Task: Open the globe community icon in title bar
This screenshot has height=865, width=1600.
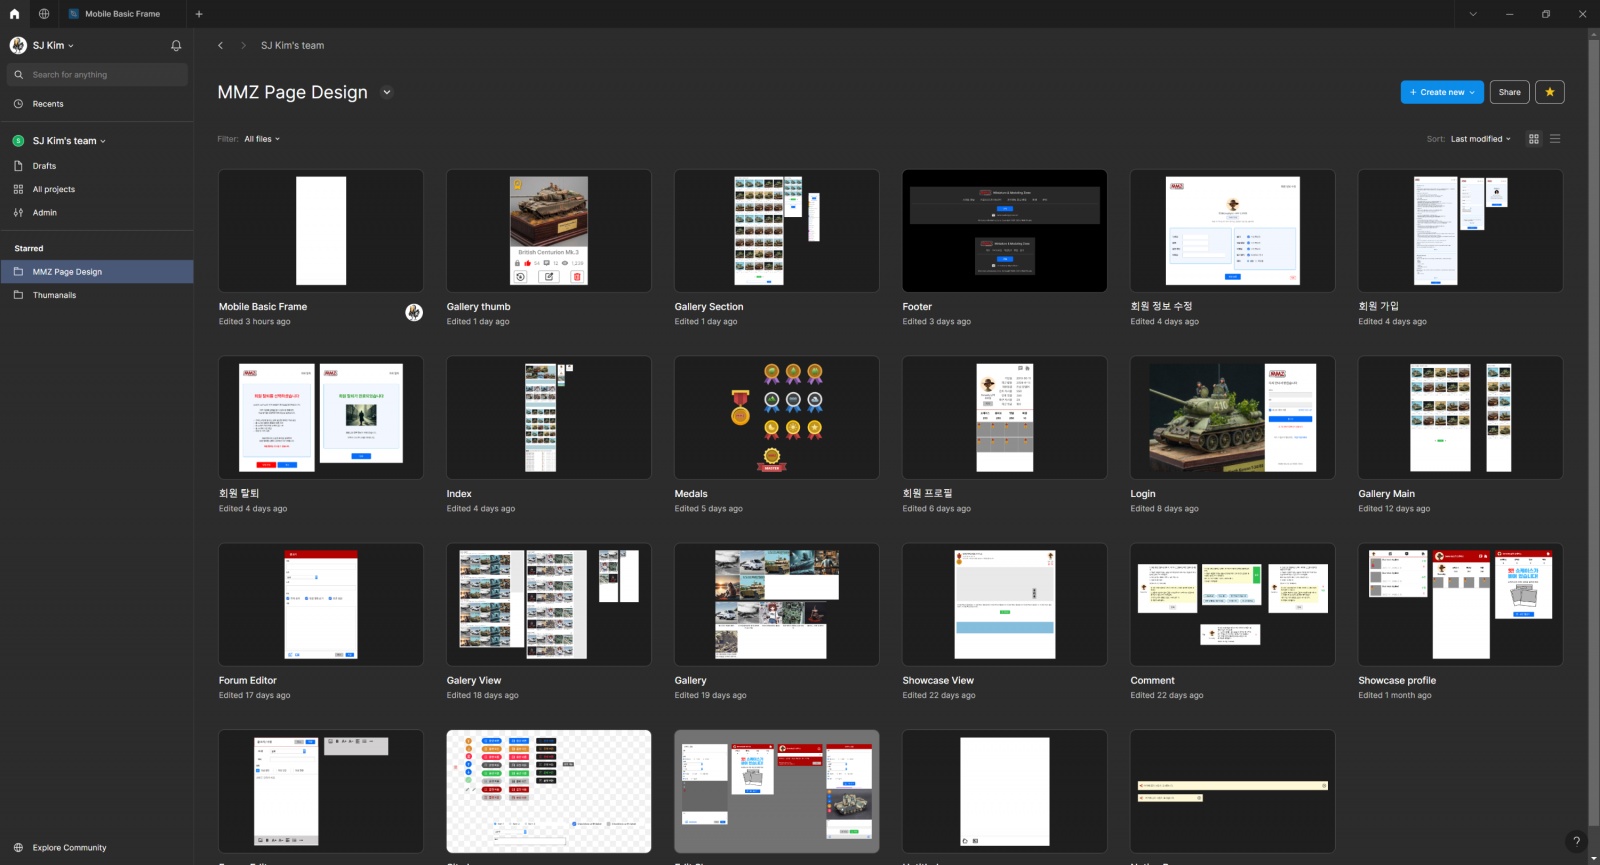Action: pyautogui.click(x=44, y=14)
